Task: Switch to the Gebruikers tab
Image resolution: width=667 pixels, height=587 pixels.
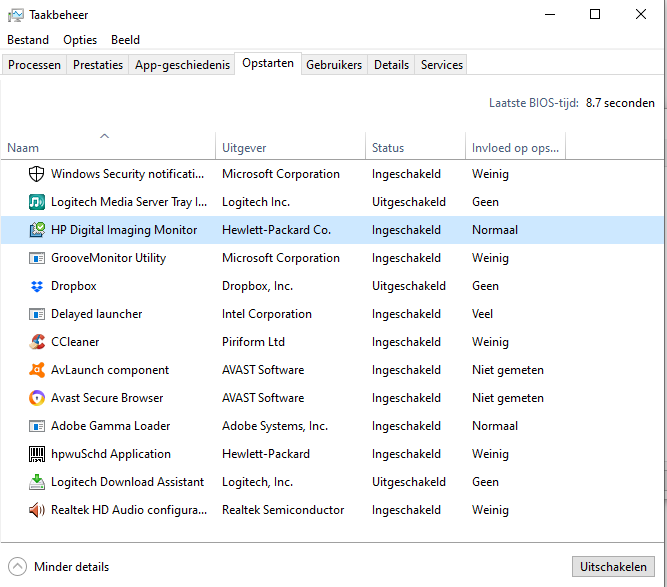Action: [334, 65]
